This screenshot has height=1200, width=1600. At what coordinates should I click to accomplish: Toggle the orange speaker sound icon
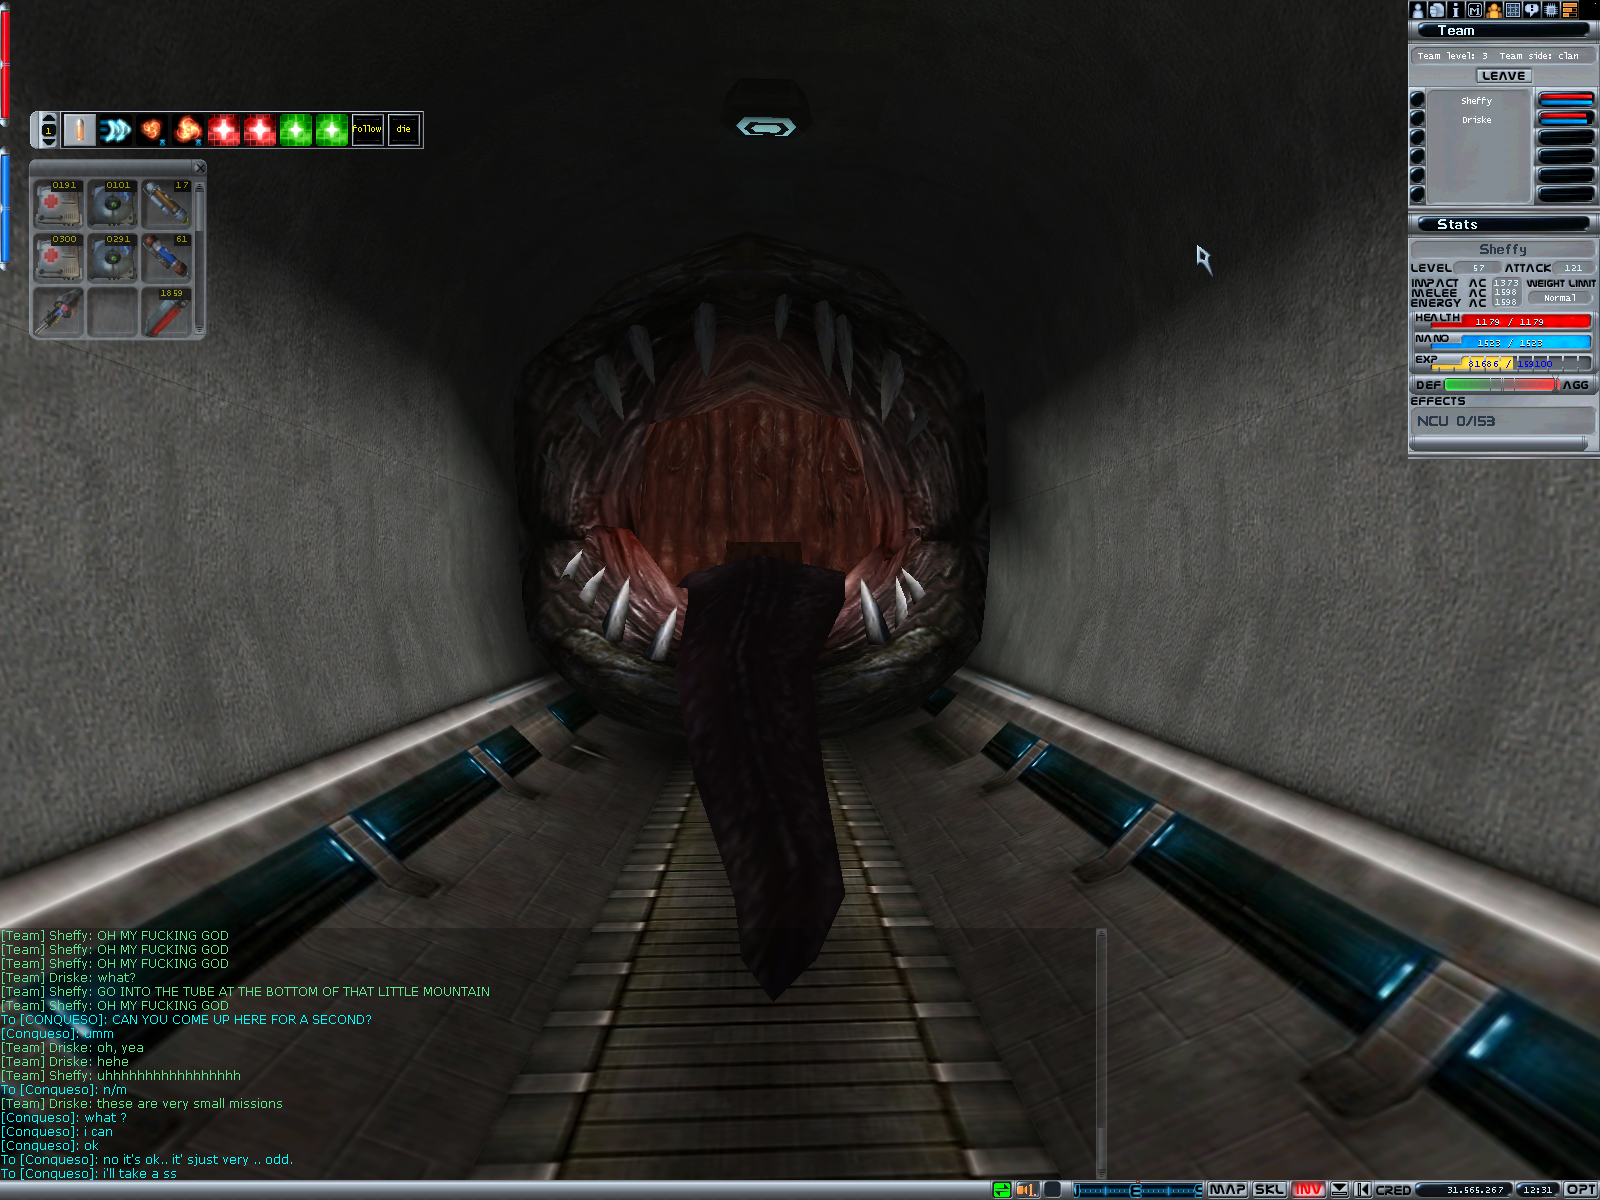pos(1027,1190)
